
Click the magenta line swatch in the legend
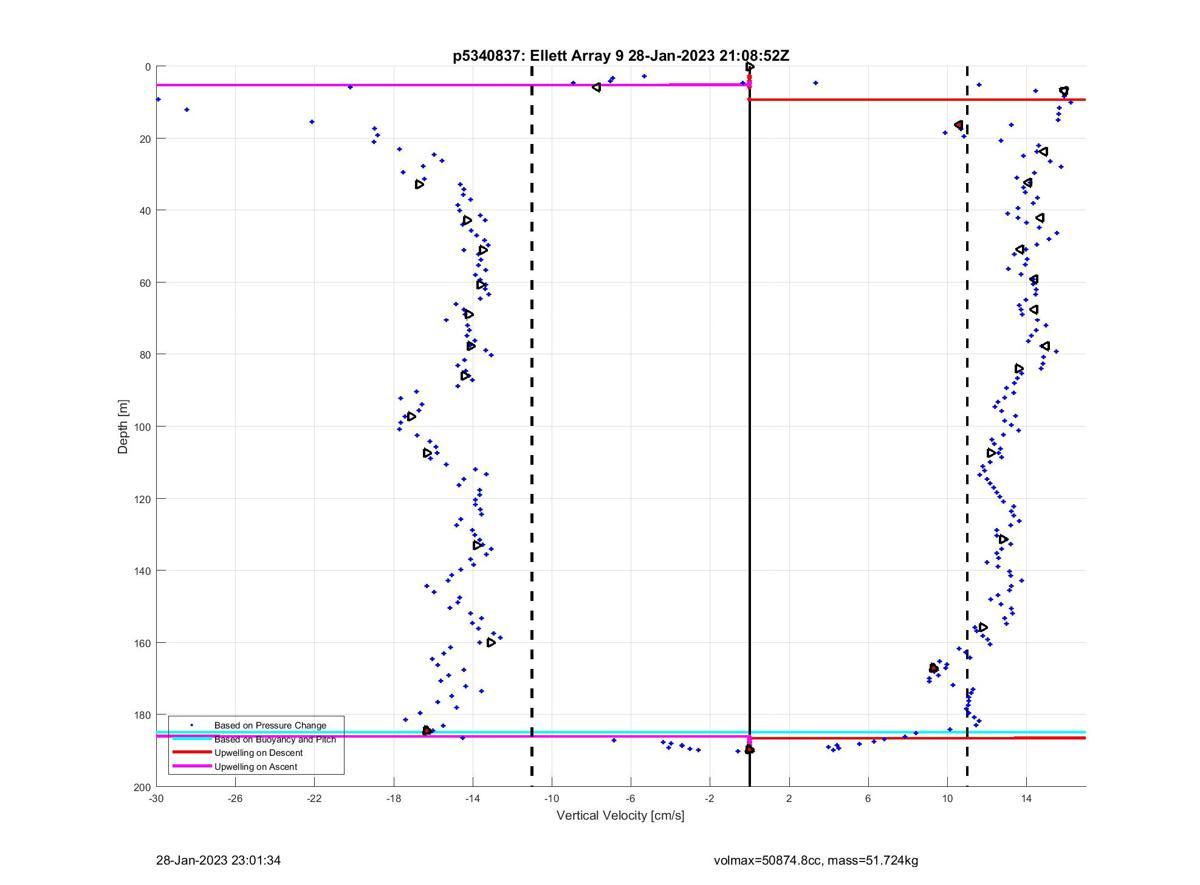coord(191,766)
